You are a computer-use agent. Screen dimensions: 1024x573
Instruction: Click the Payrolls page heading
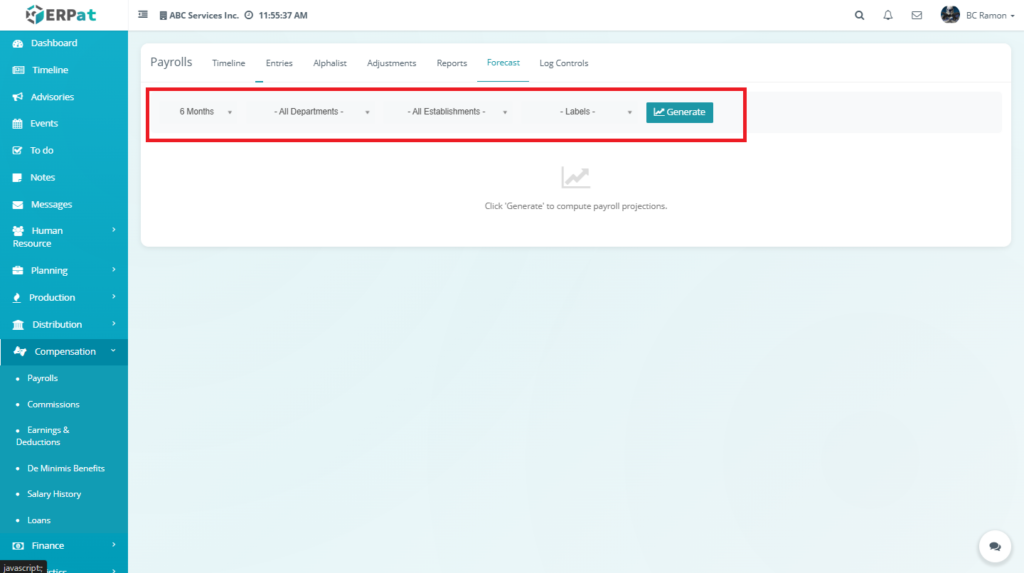click(x=171, y=62)
